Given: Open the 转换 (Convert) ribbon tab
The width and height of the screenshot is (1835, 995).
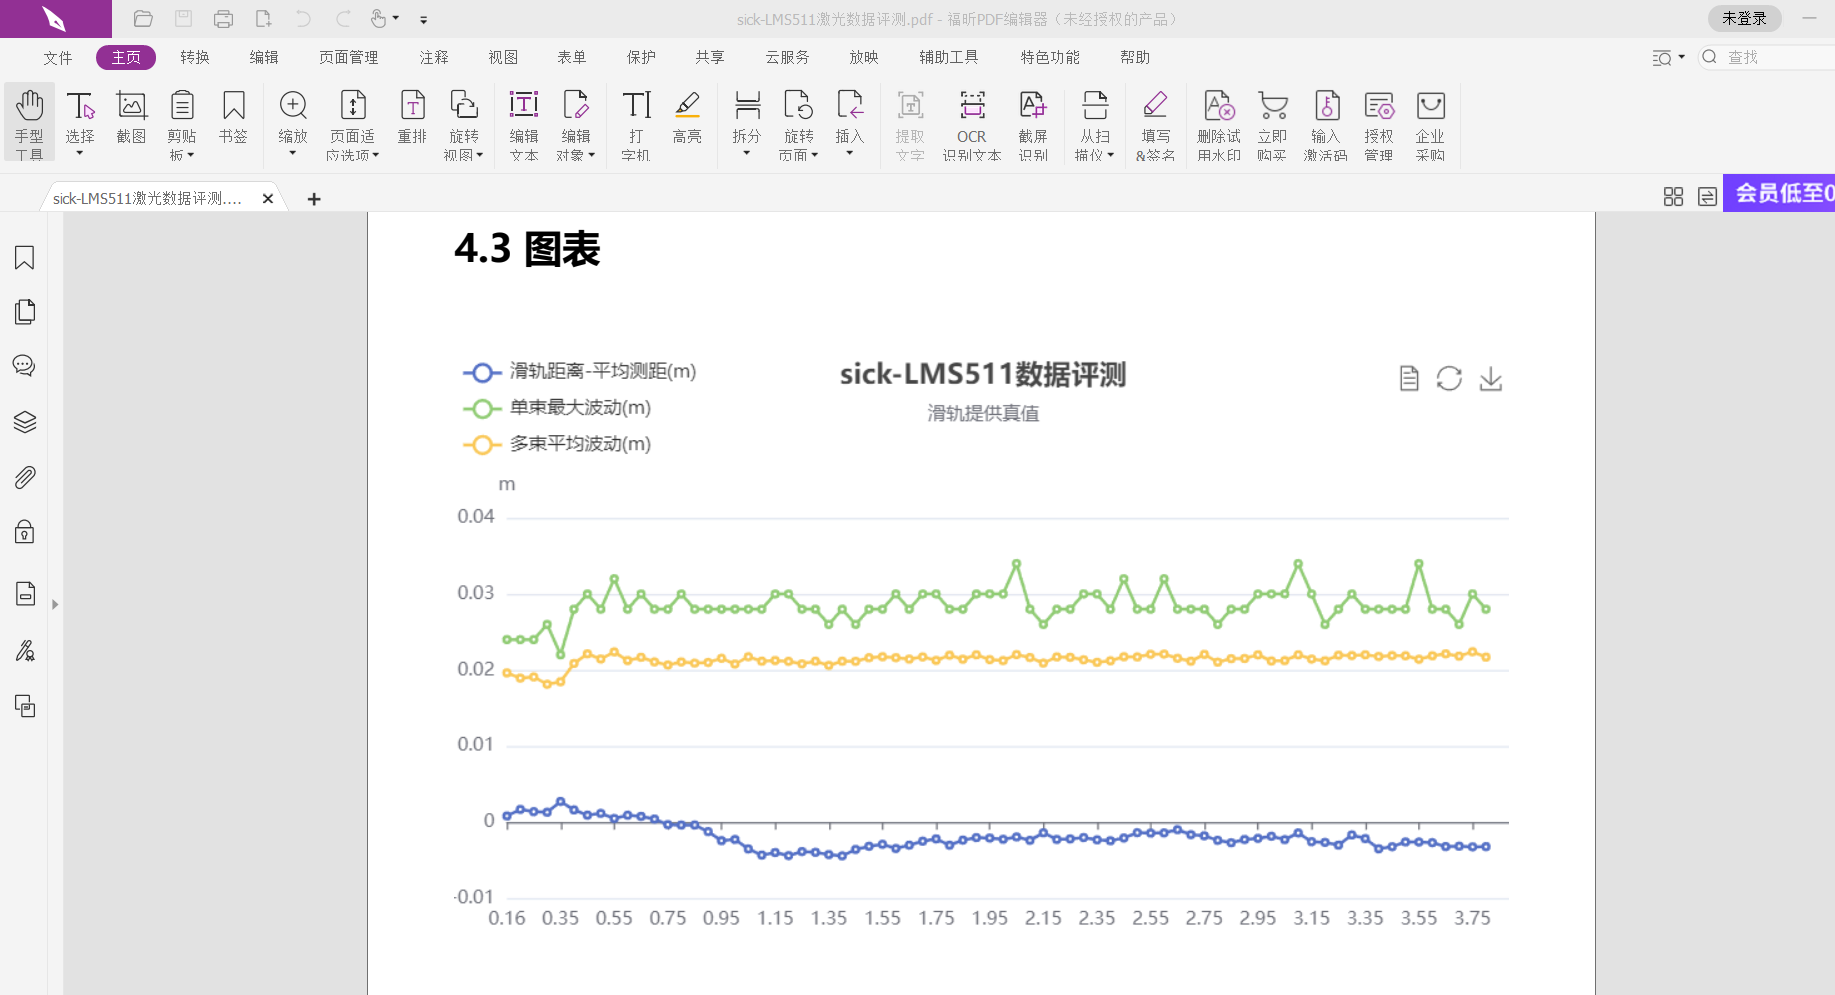Looking at the screenshot, I should pyautogui.click(x=195, y=57).
